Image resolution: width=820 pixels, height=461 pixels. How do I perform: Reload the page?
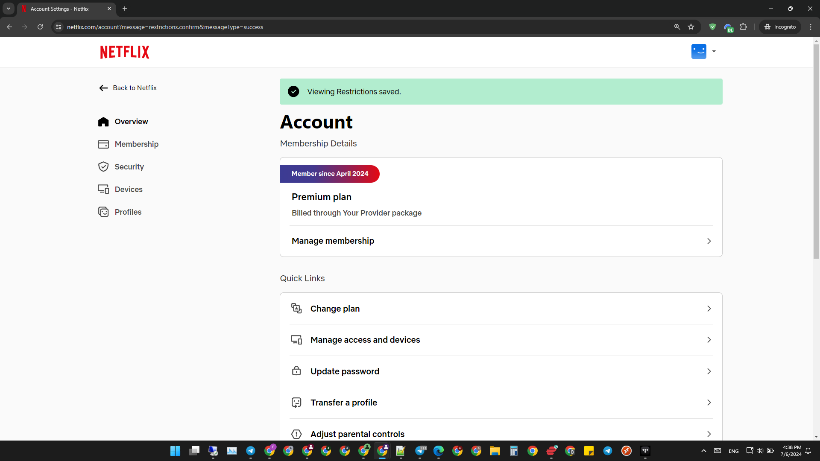[40, 27]
